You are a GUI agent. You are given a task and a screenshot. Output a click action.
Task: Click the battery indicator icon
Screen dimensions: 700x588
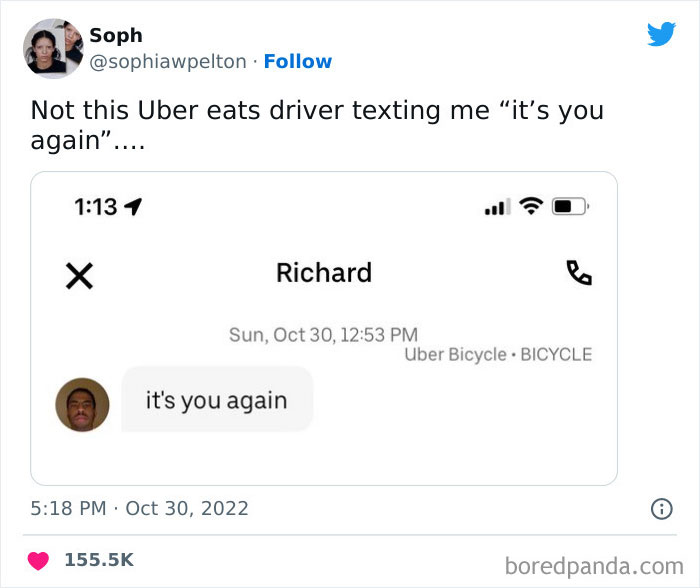point(571,206)
